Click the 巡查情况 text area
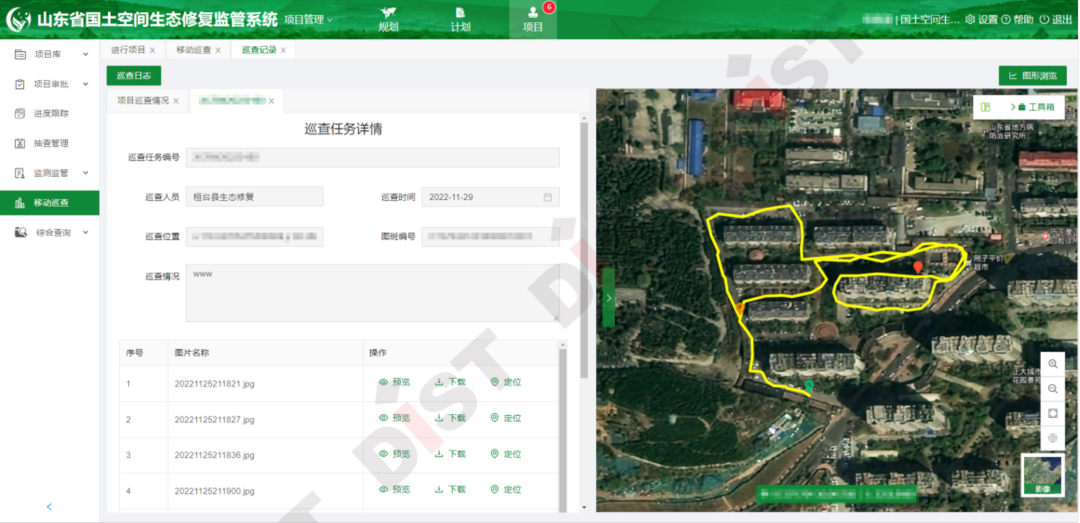 click(373, 293)
